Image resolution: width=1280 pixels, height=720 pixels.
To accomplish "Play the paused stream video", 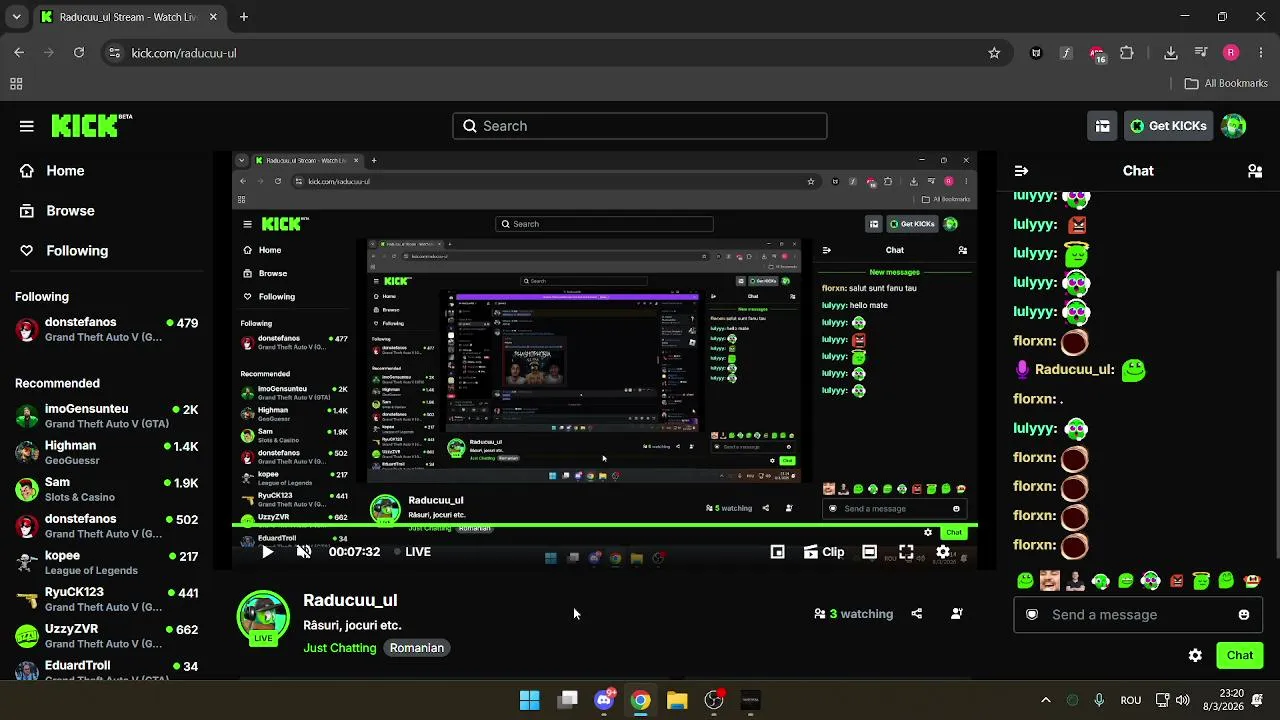I will [x=267, y=552].
